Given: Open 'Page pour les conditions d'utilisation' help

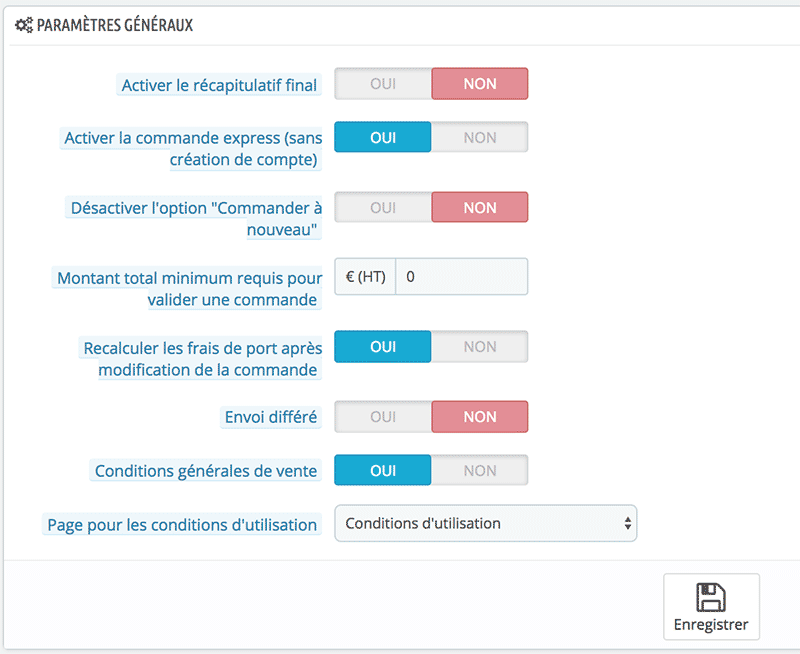Looking at the screenshot, I should click(x=181, y=524).
